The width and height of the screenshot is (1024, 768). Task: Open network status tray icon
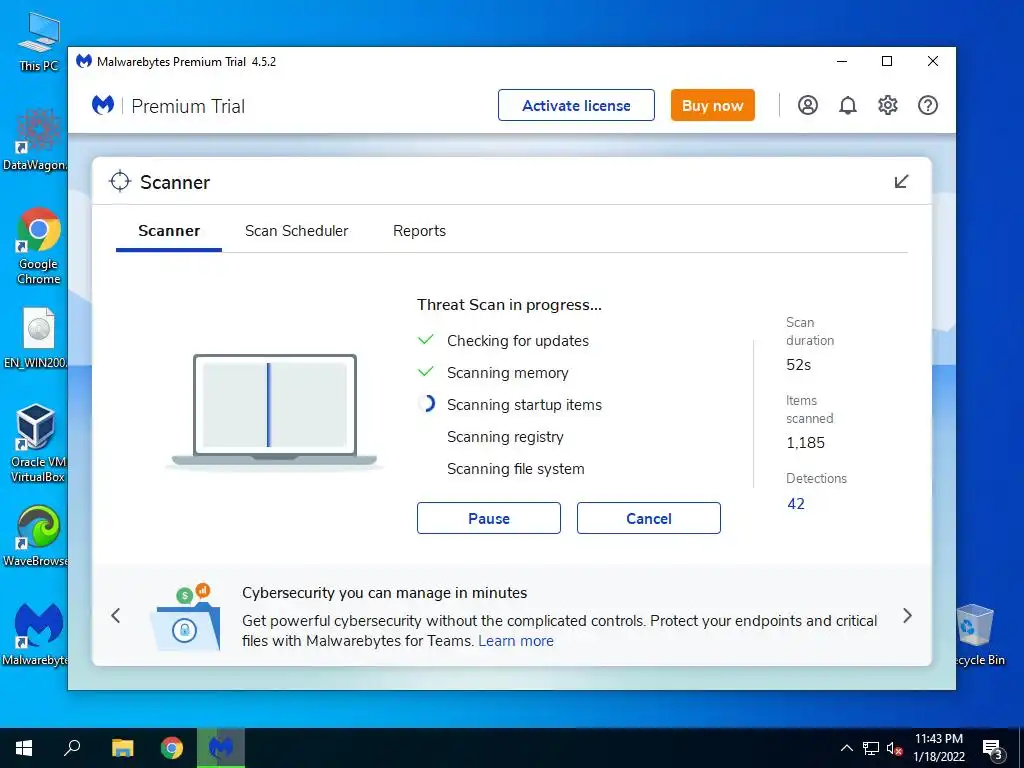(871, 748)
